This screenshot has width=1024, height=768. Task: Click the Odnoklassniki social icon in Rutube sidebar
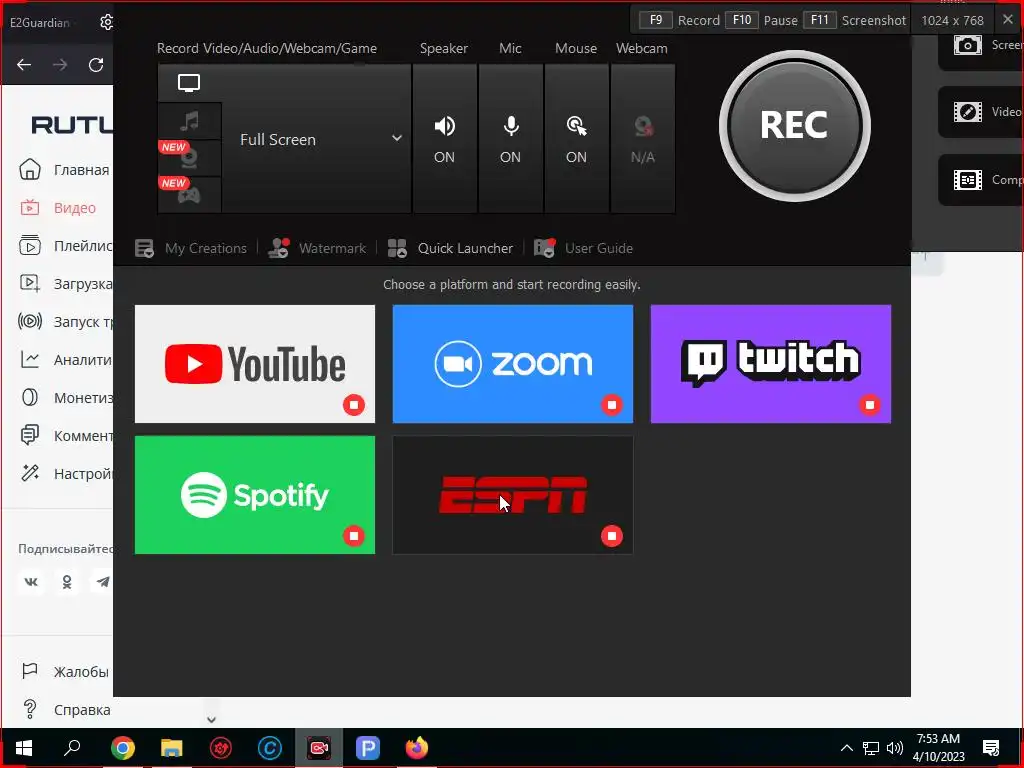(x=67, y=581)
